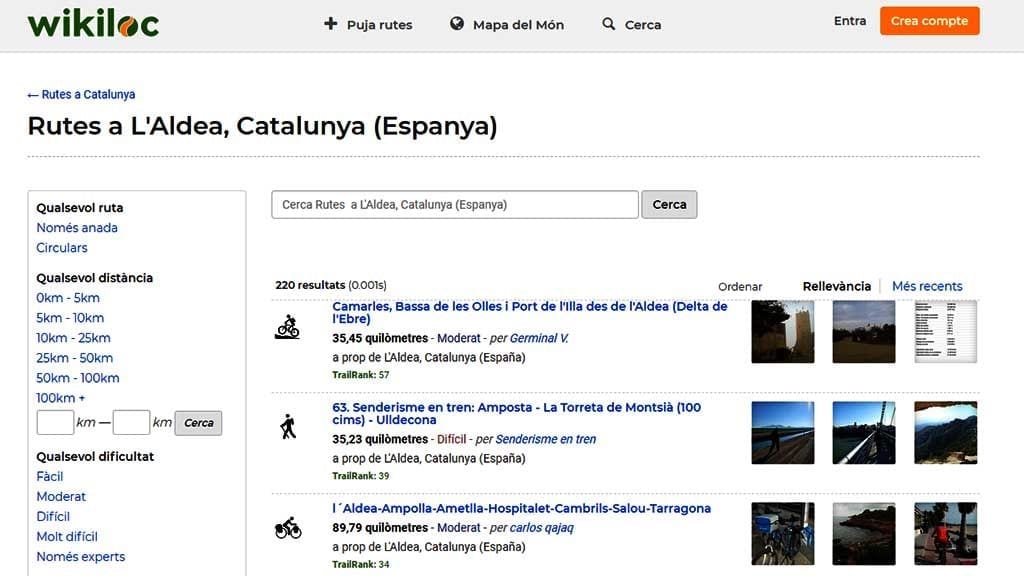Filter distance 50km - 100km
The image size is (1024, 576).
click(78, 378)
